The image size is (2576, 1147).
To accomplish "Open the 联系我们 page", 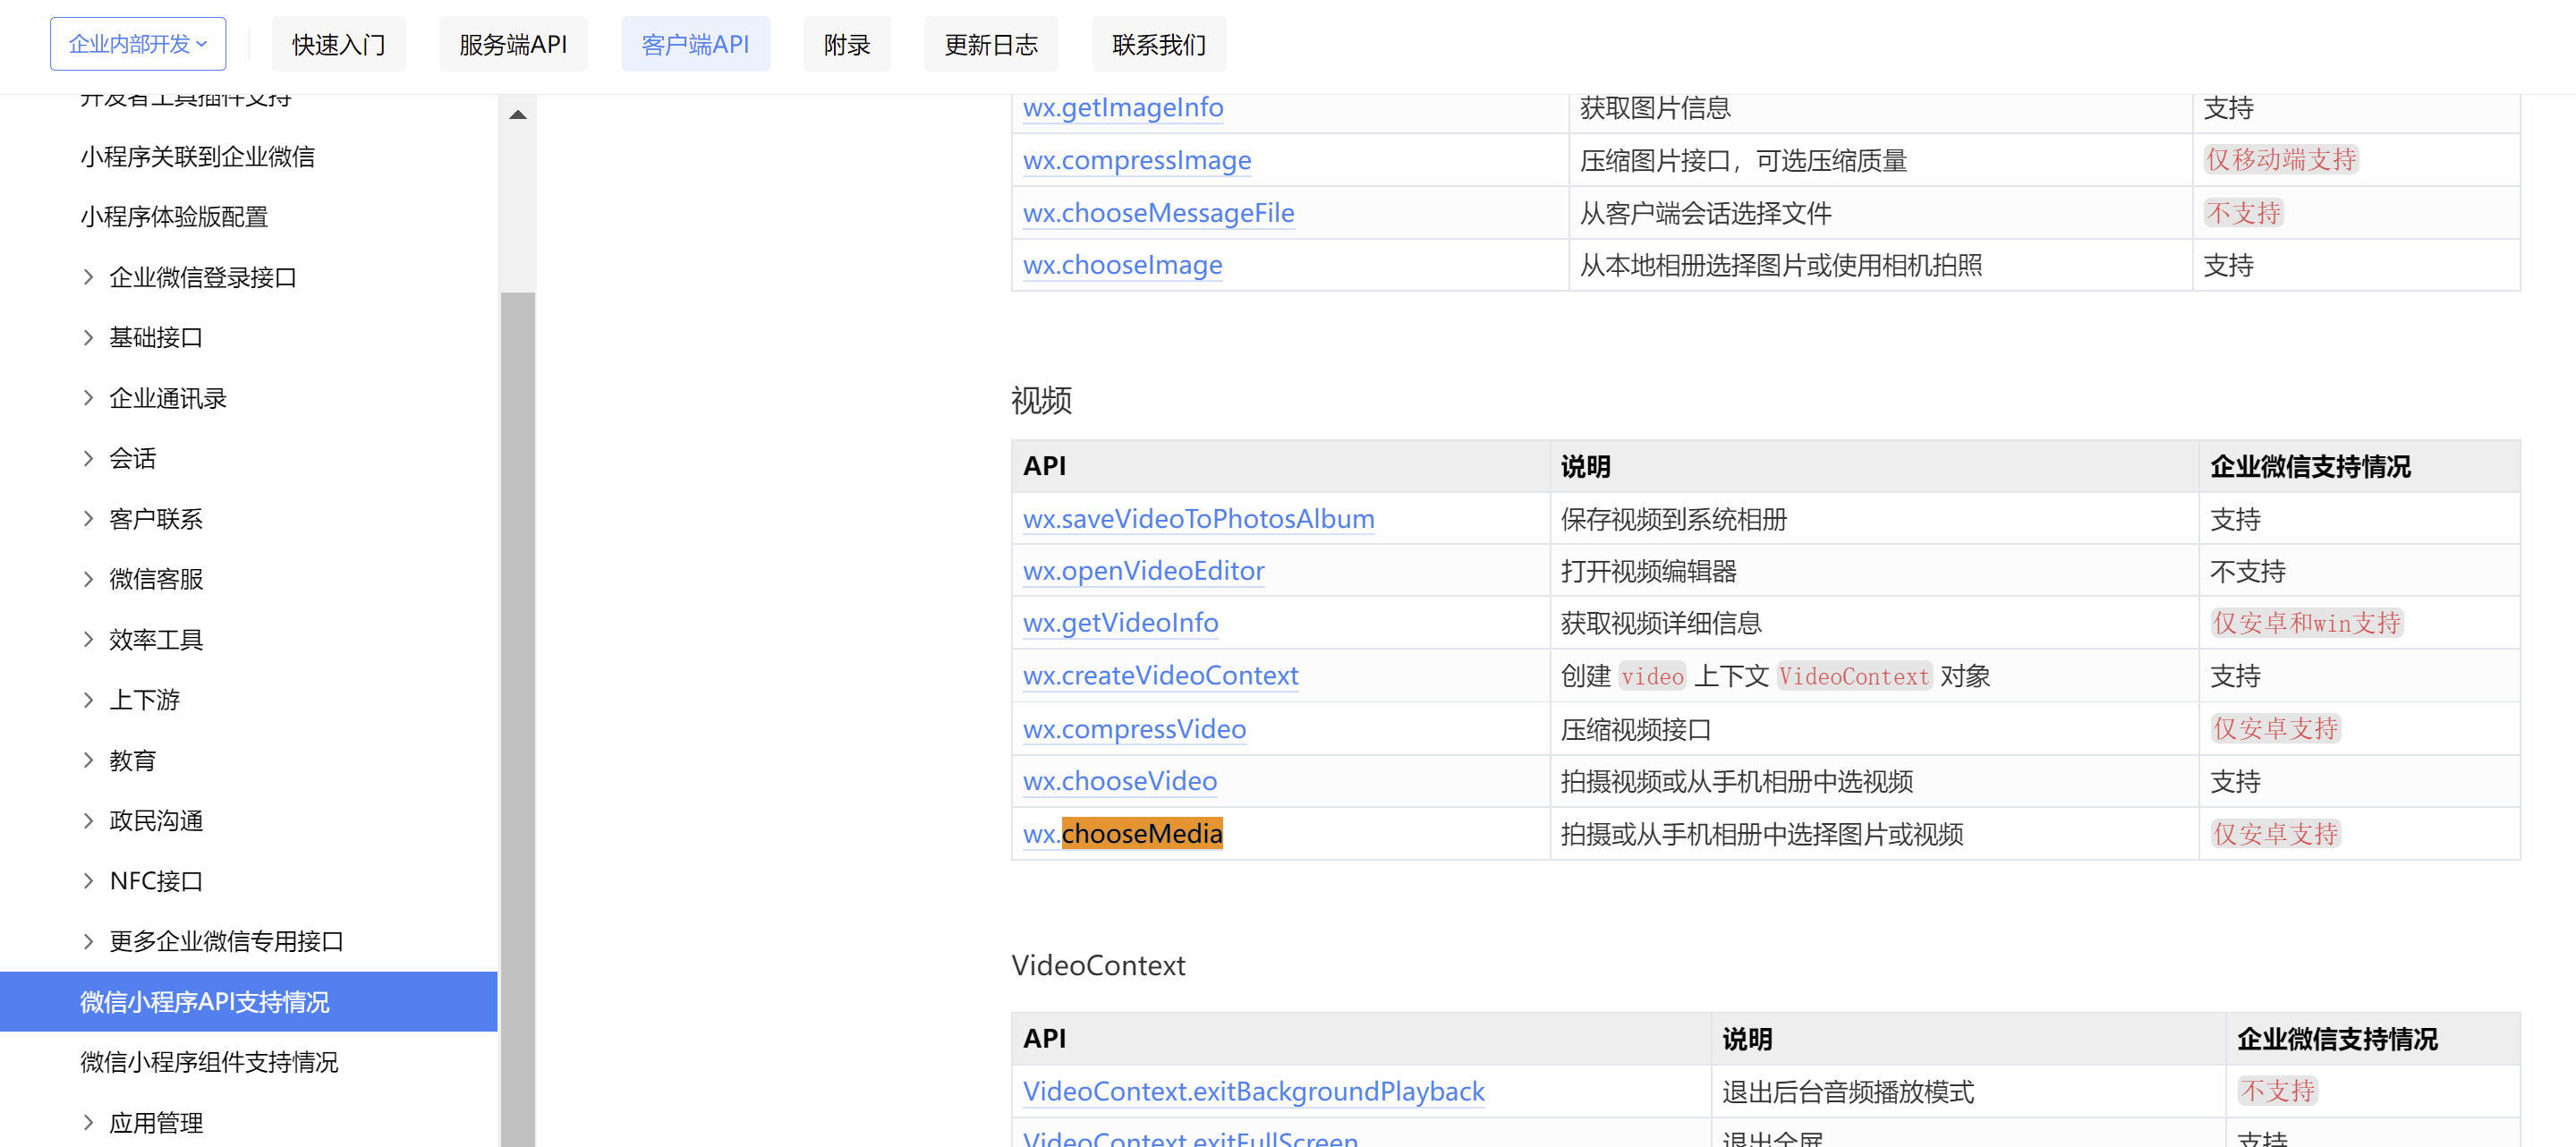I will [x=1158, y=43].
